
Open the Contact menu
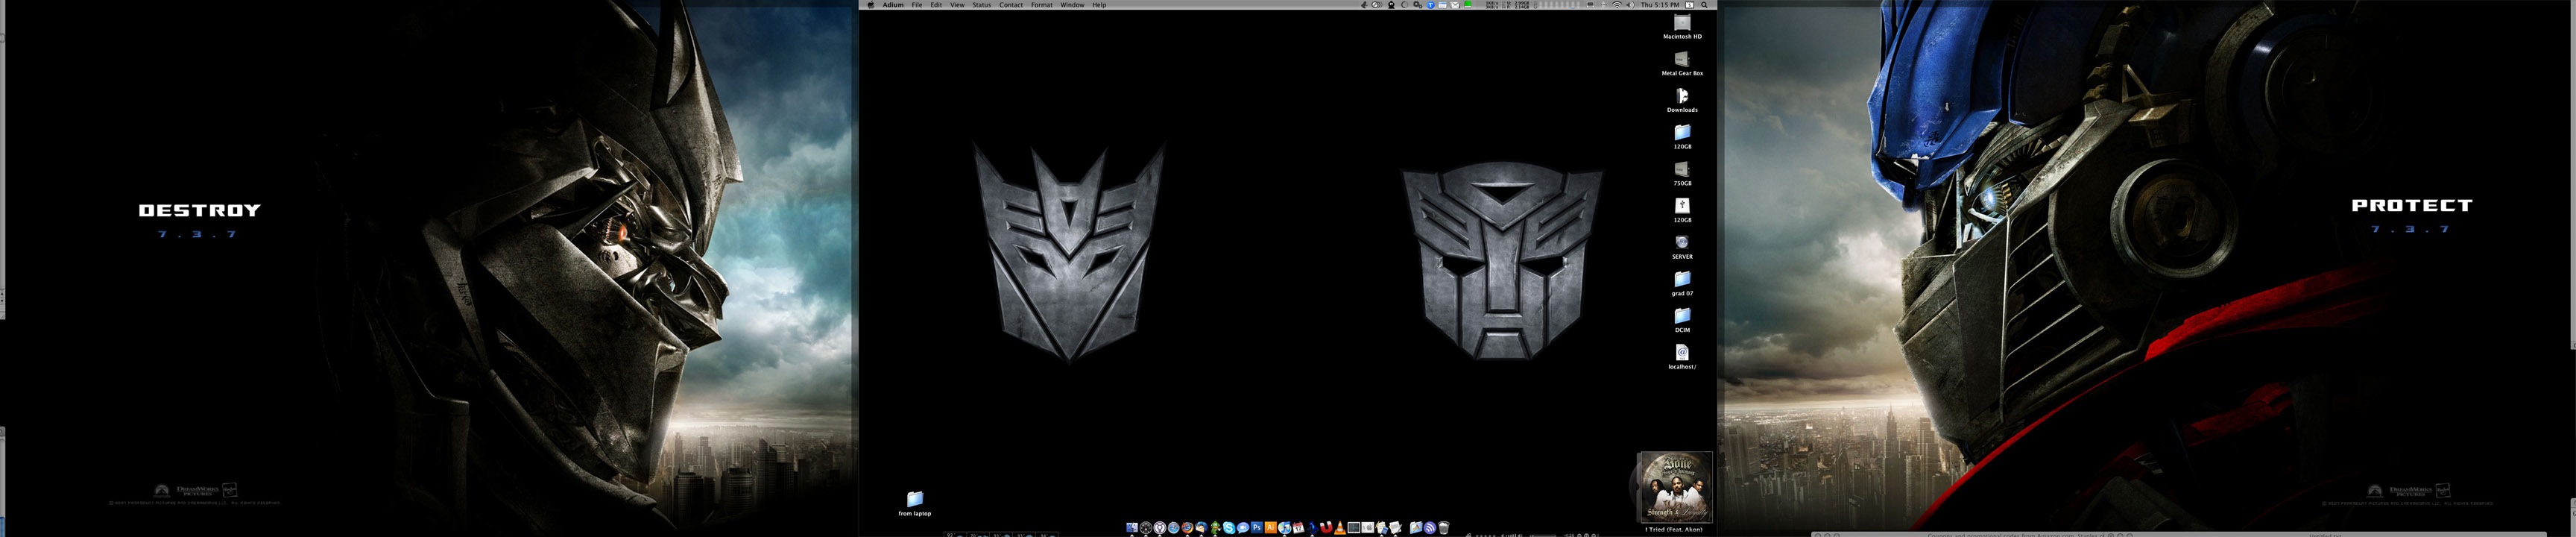pos(1011,5)
